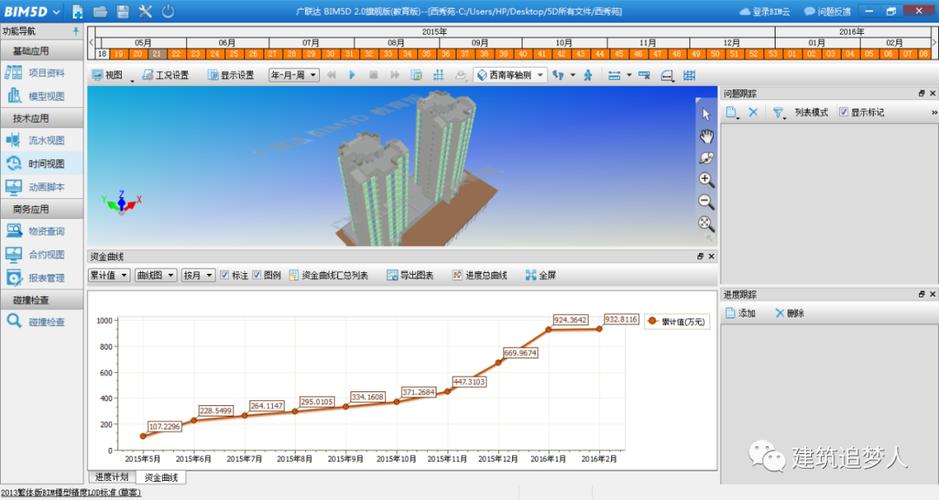
Task: Select the hand pan tool in viewport
Action: pos(706,137)
